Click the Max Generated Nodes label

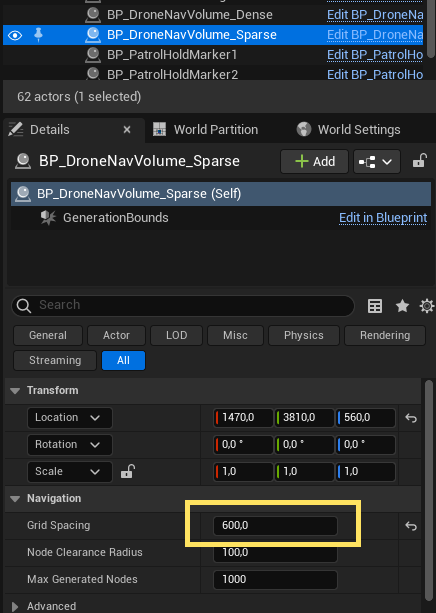coord(82,579)
